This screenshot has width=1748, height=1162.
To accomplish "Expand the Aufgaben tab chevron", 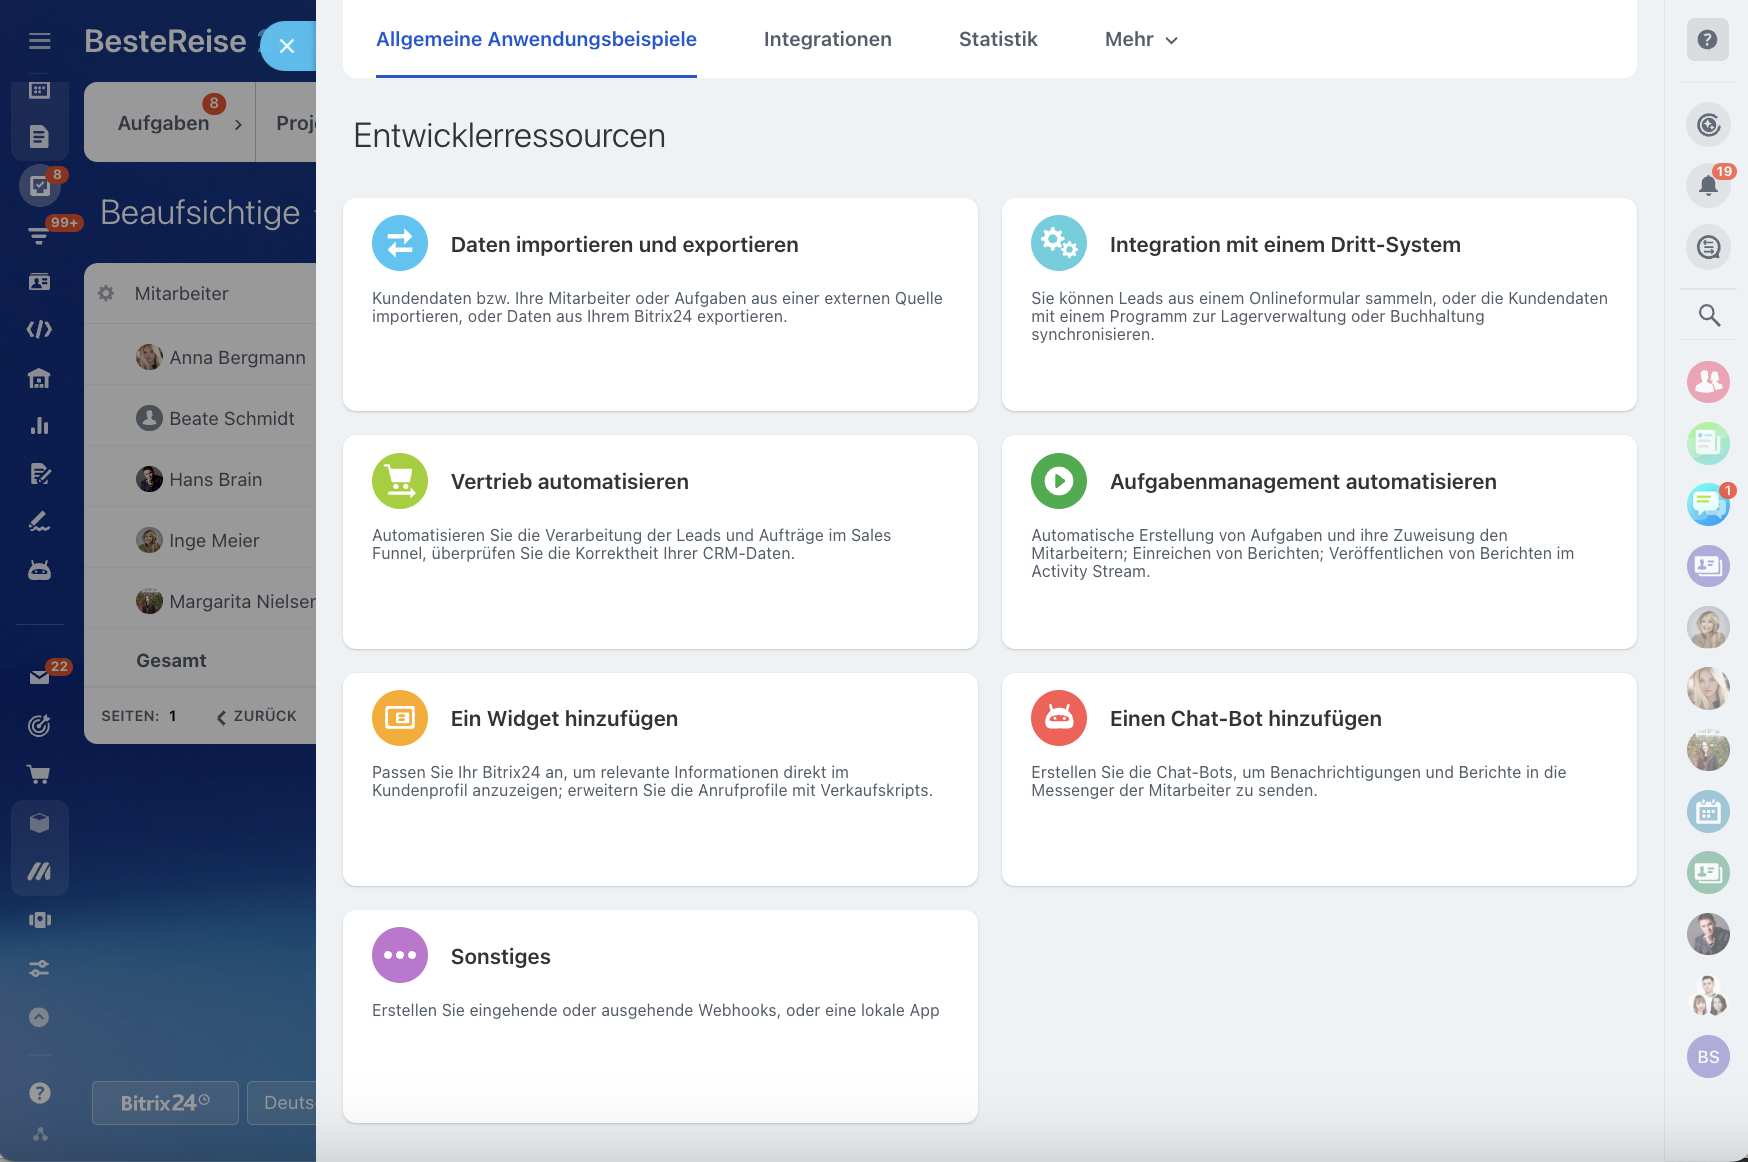I will coord(238,125).
